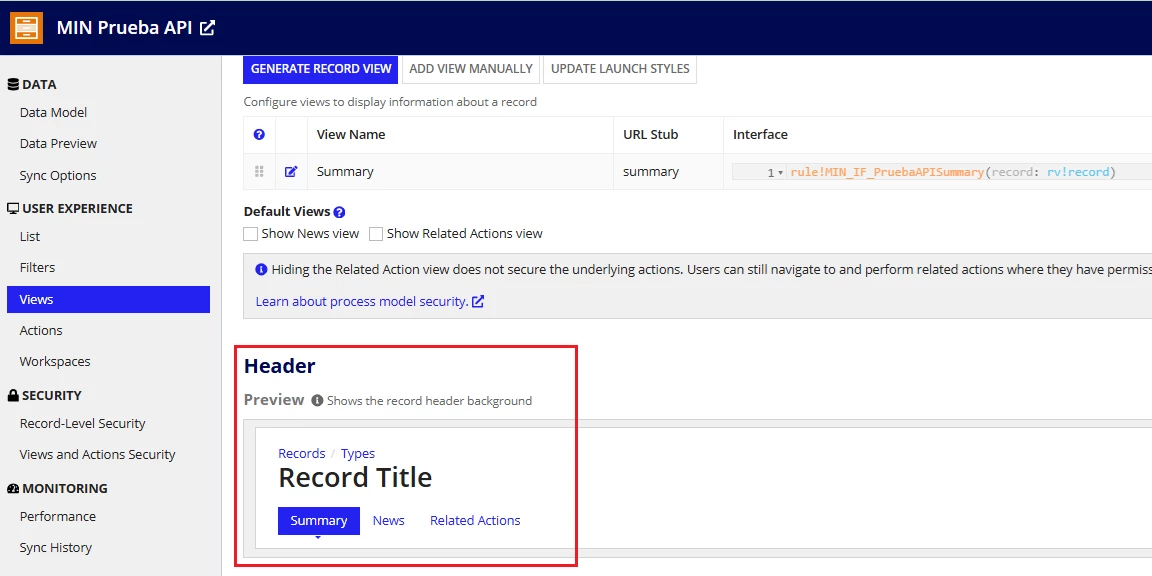The image size is (1152, 576).
Task: Click the orange record type icon
Action: [26, 28]
